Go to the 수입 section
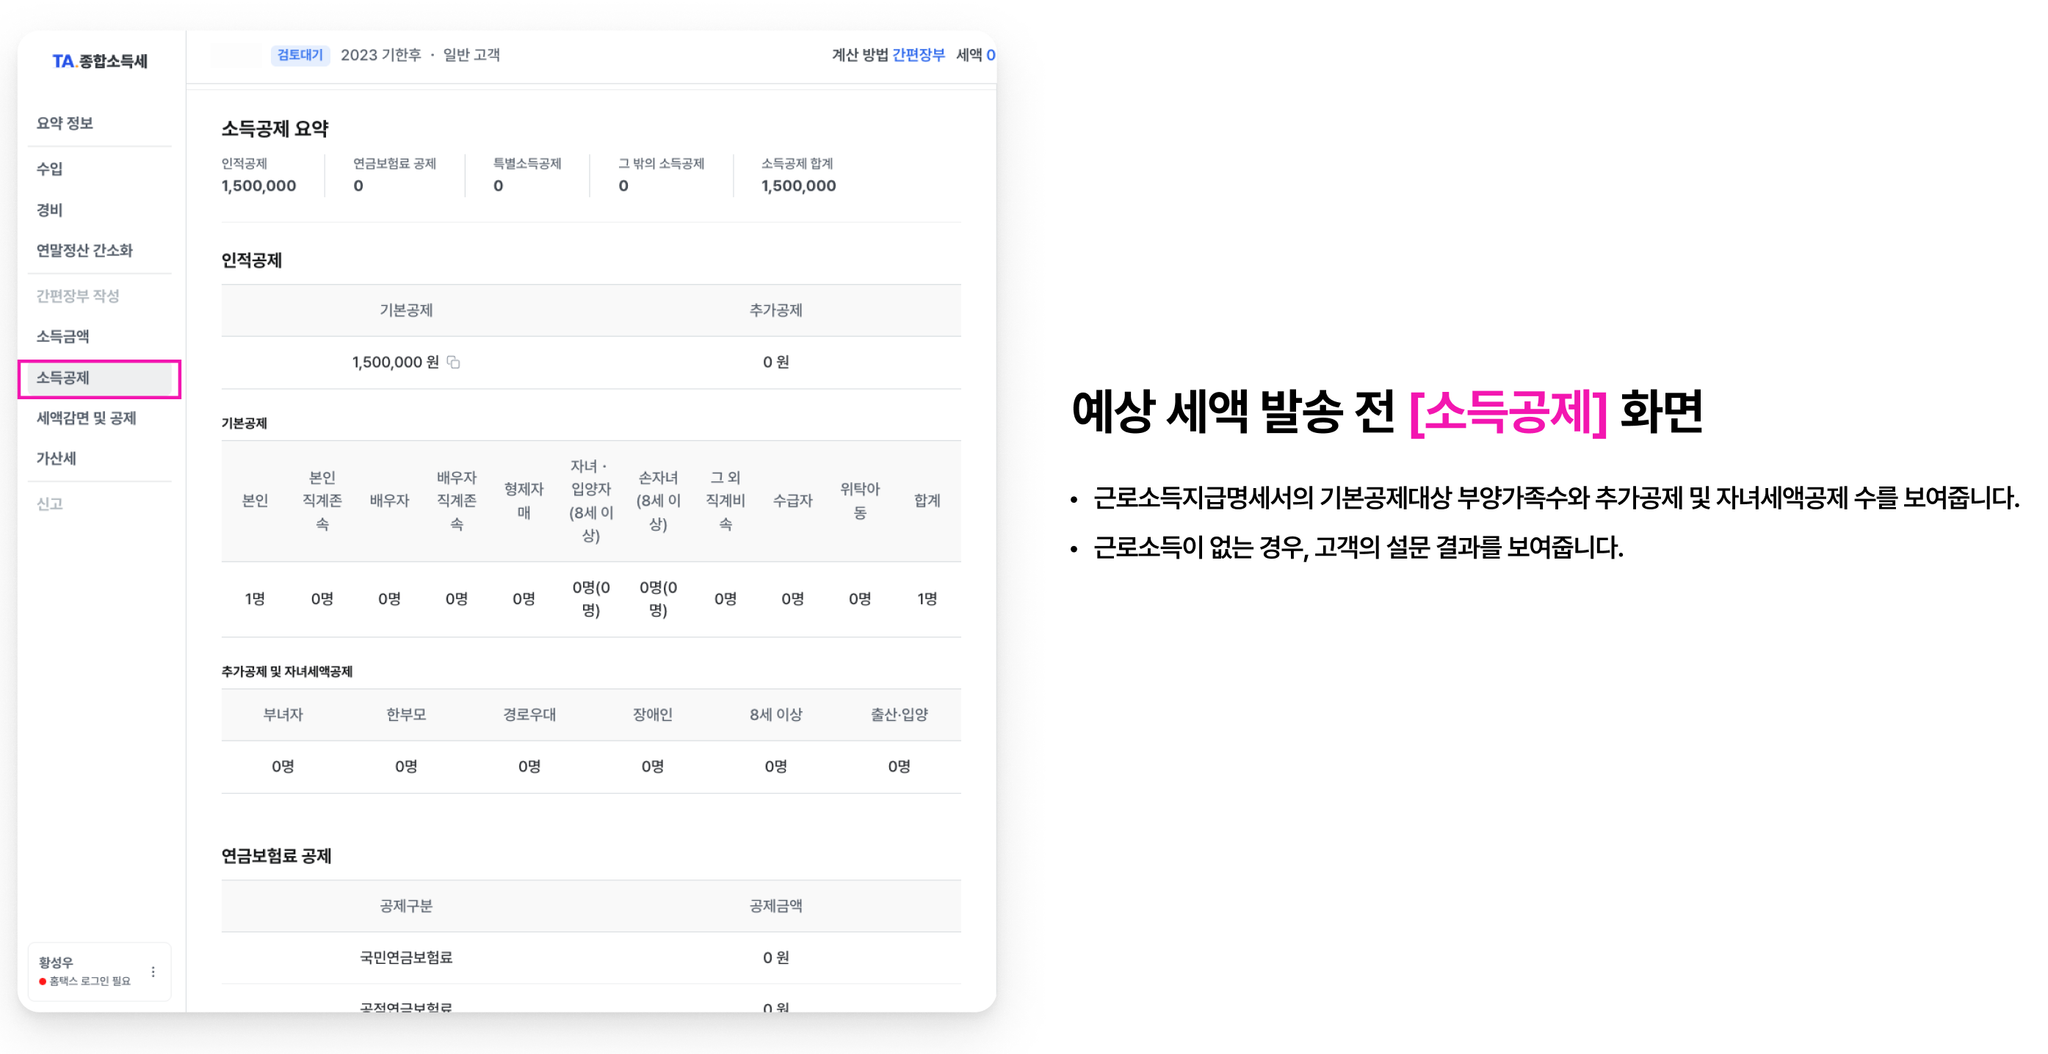Viewport: 2048px width, 1054px height. 50,169
